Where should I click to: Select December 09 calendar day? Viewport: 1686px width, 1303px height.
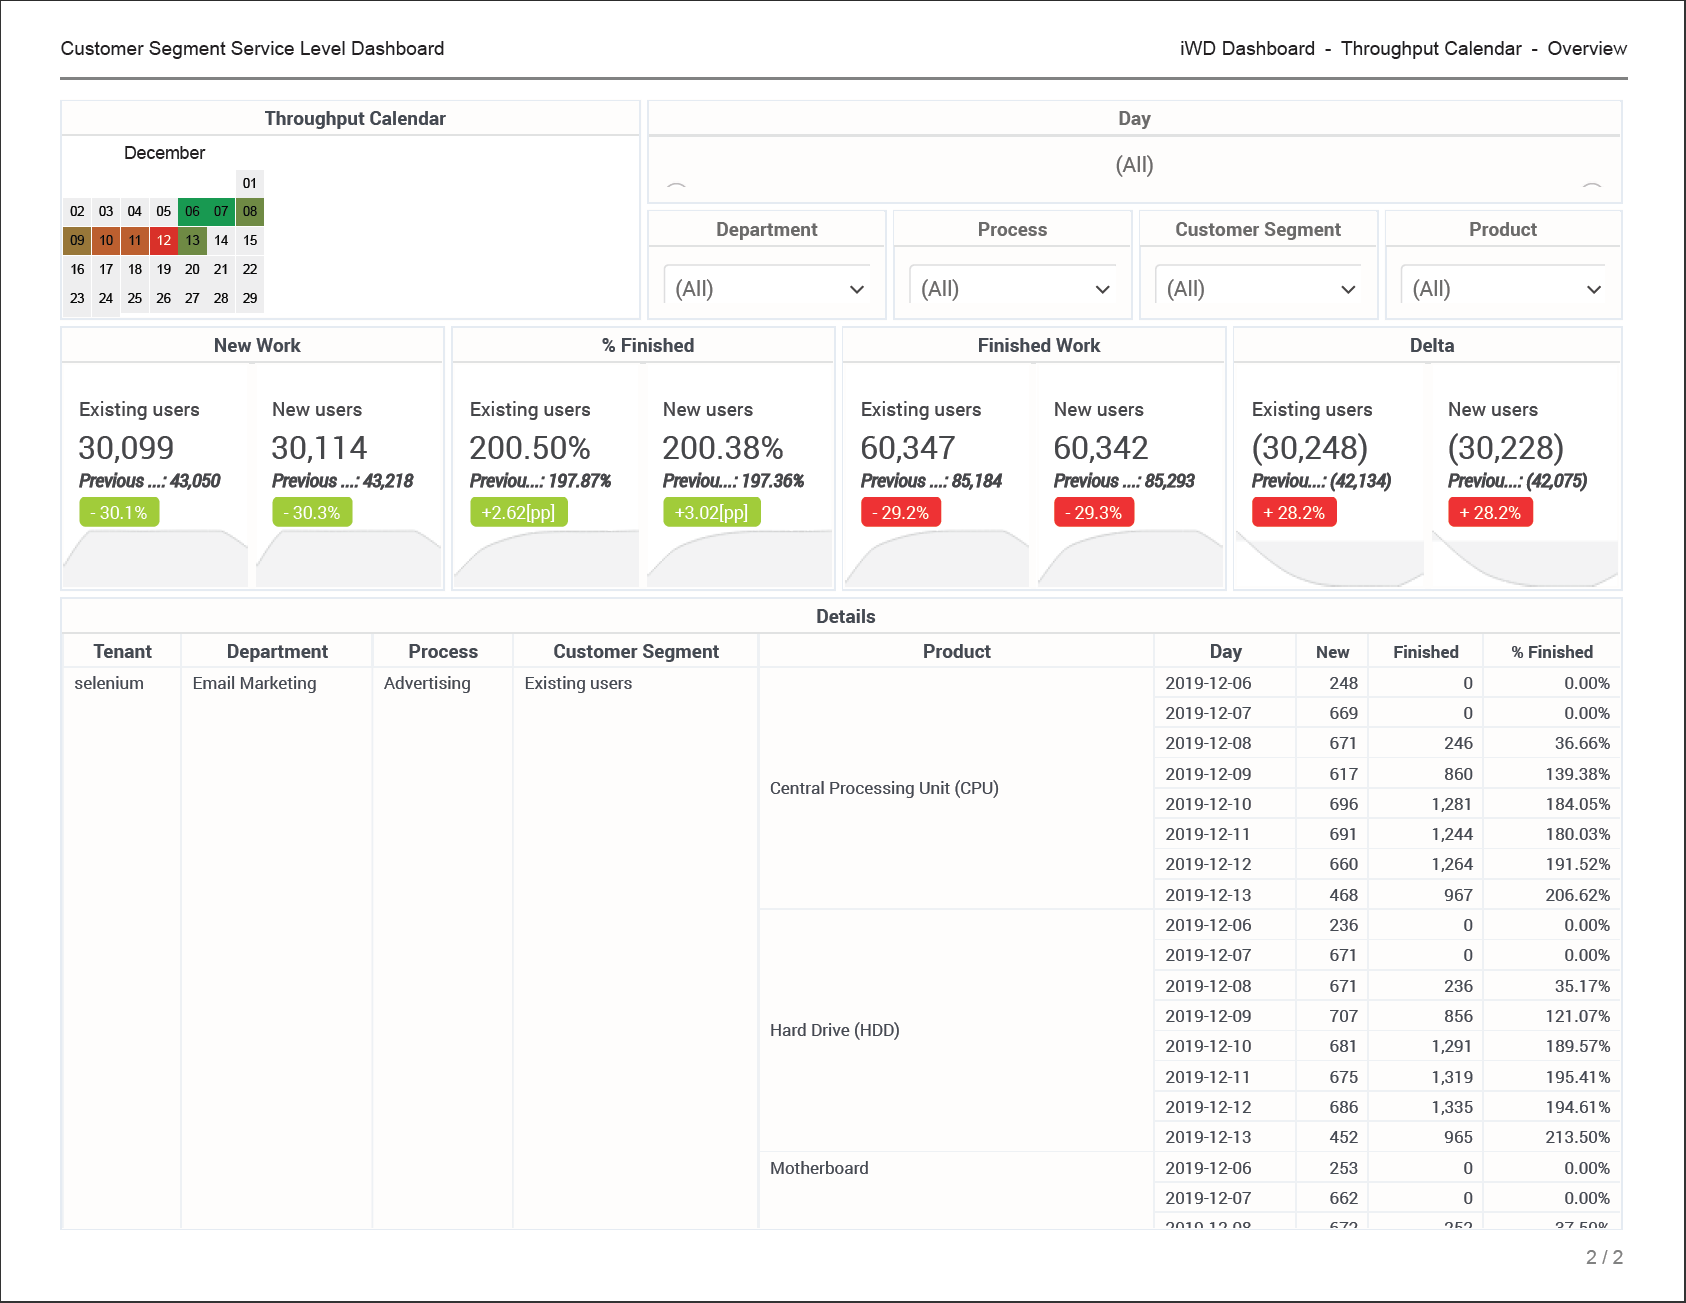click(77, 240)
